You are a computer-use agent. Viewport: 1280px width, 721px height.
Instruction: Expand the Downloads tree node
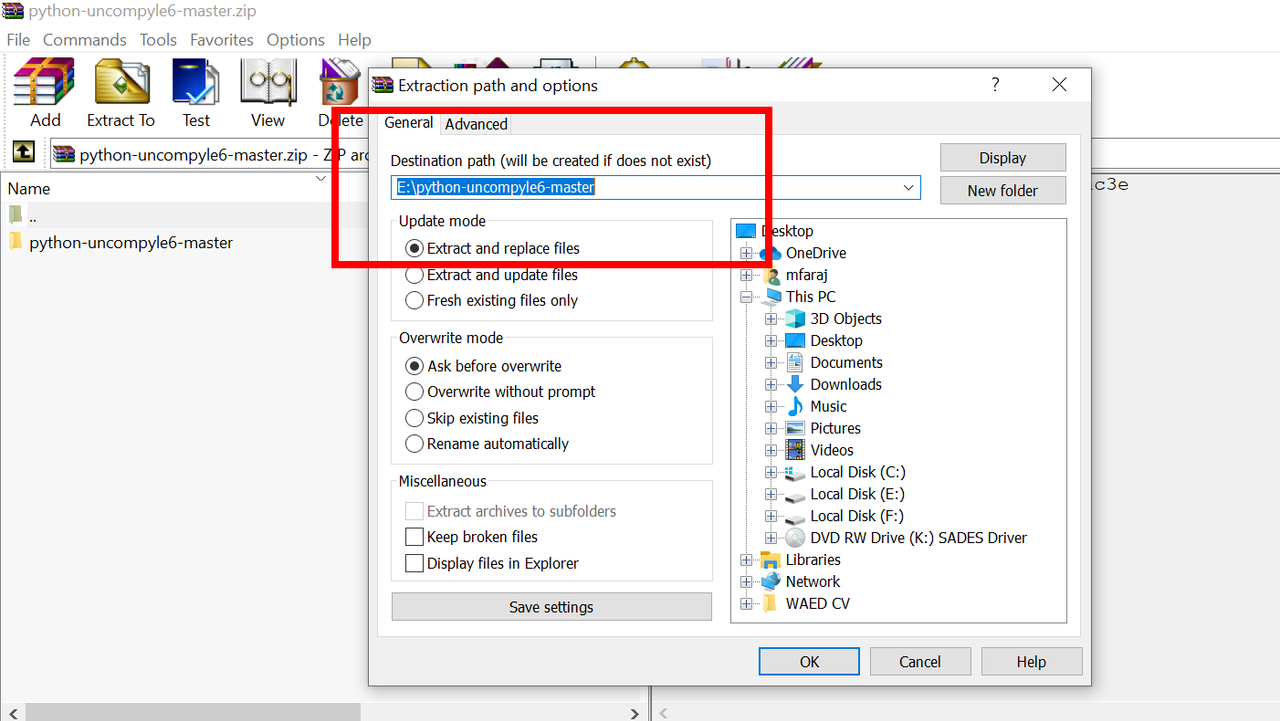pos(771,385)
